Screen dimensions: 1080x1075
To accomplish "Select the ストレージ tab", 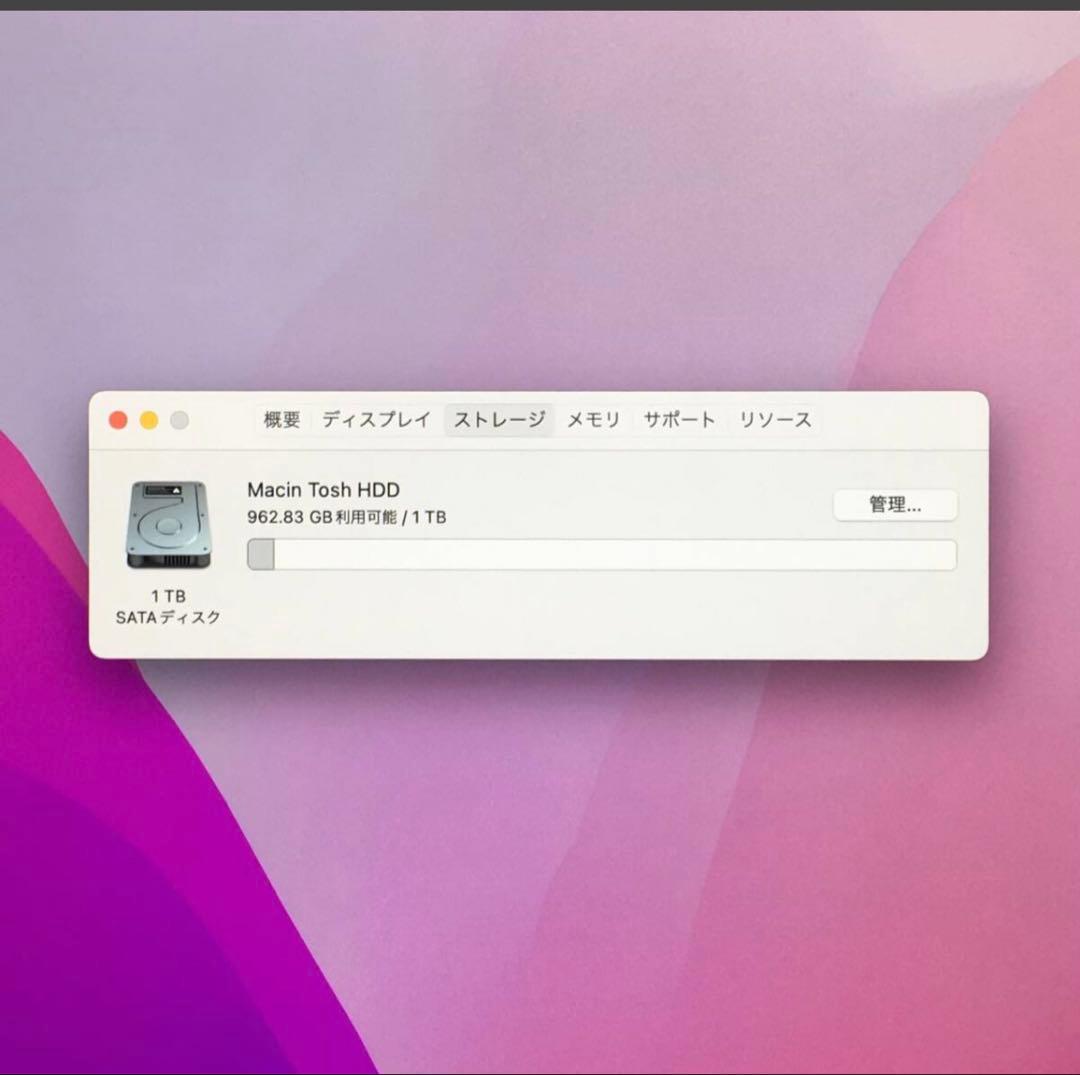I will click(x=498, y=420).
